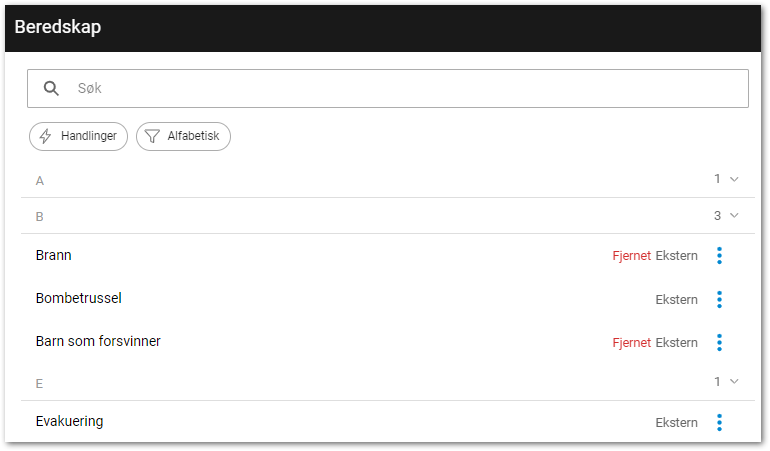
Task: Open the Barn som forsvinner entry
Action: tap(98, 341)
